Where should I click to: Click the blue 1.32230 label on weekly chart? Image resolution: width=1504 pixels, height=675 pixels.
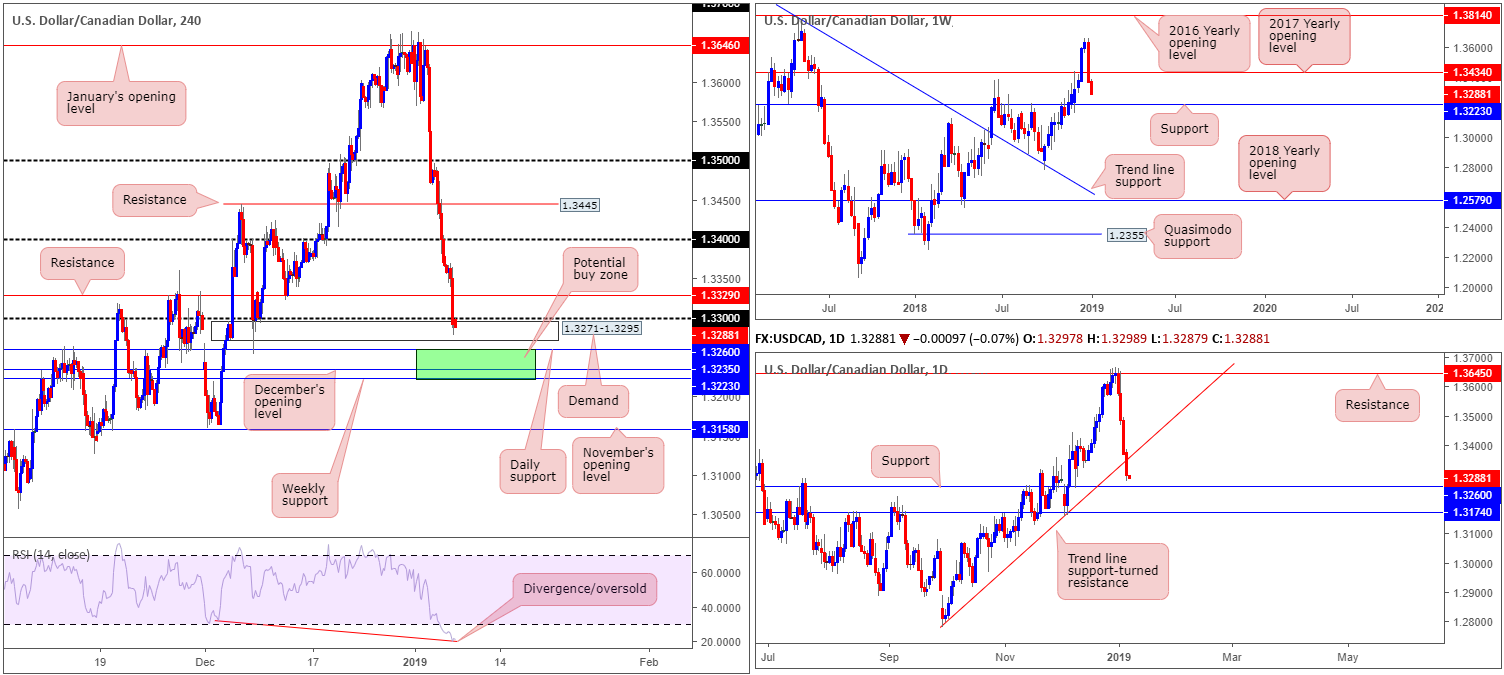(1472, 110)
